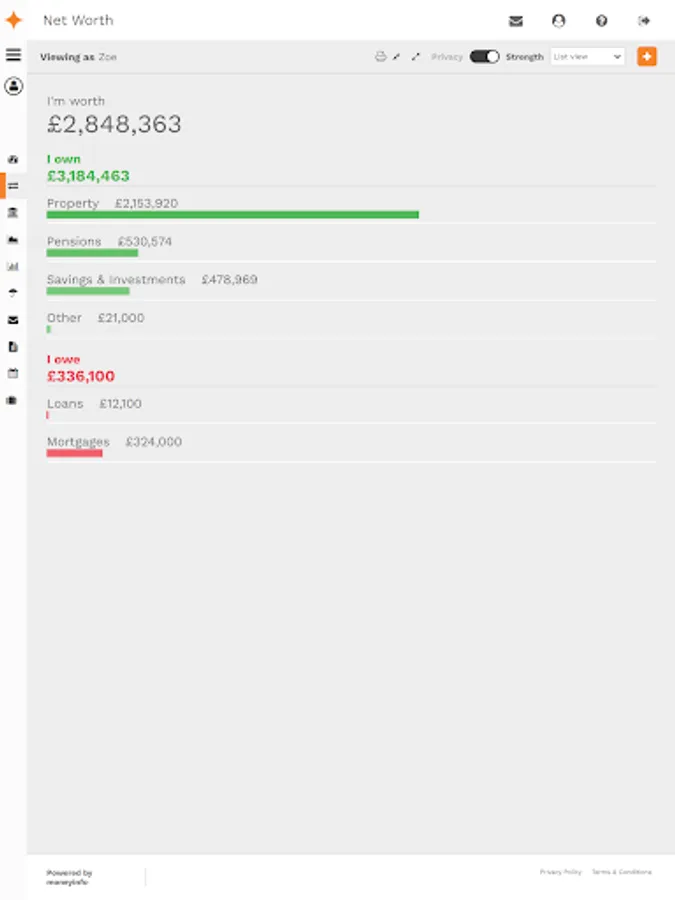Click the bank icon in sidebar
675x900 pixels.
(13, 213)
